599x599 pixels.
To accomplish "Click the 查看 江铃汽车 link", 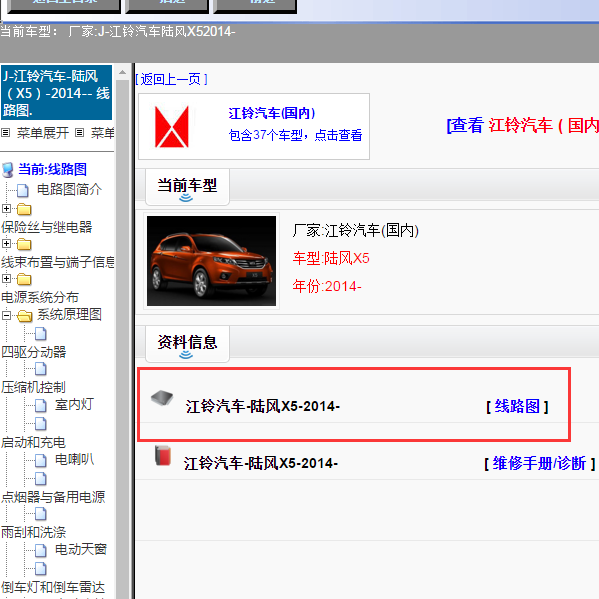I will 523,125.
